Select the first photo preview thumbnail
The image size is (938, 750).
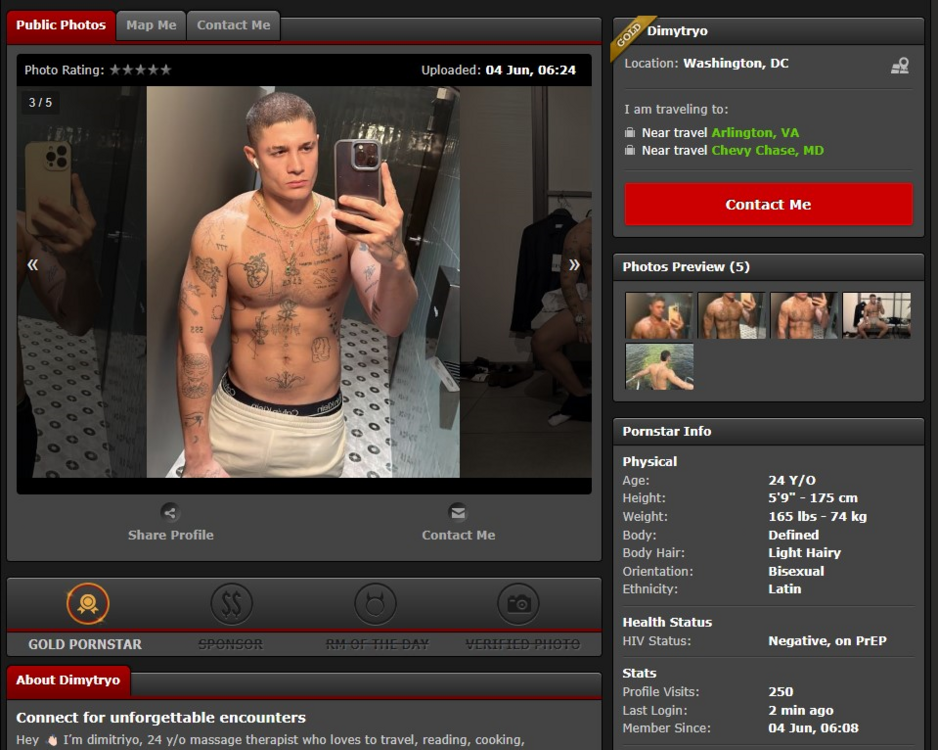pyautogui.click(x=659, y=315)
